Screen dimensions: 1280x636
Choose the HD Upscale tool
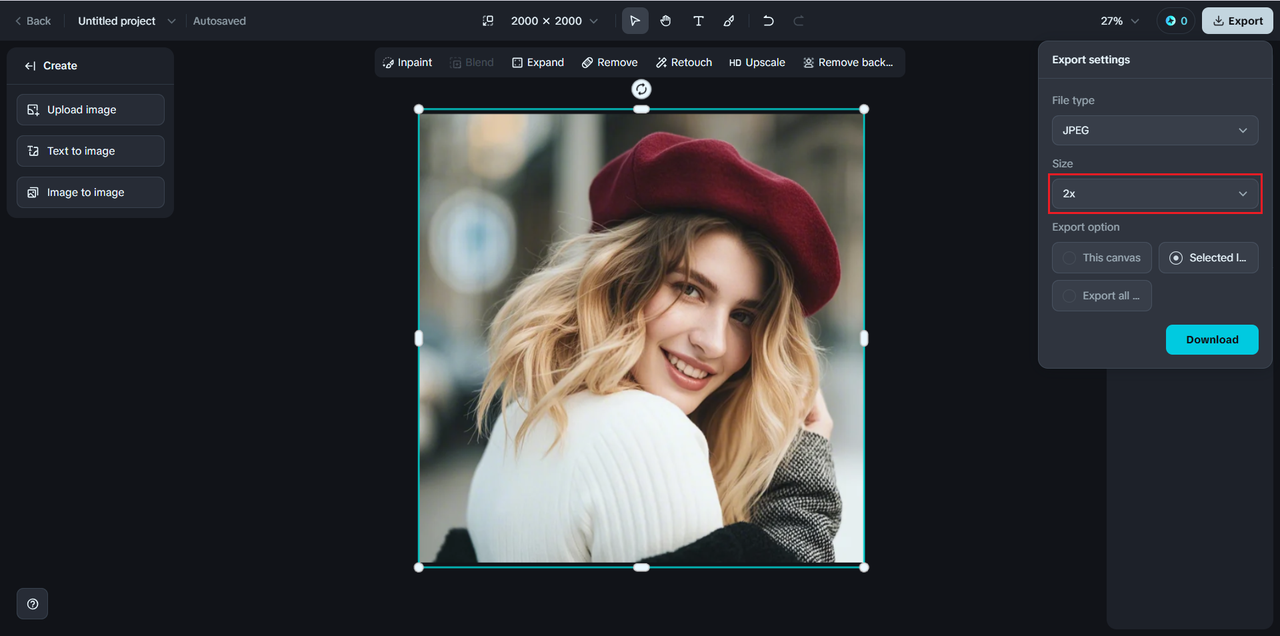(x=757, y=62)
